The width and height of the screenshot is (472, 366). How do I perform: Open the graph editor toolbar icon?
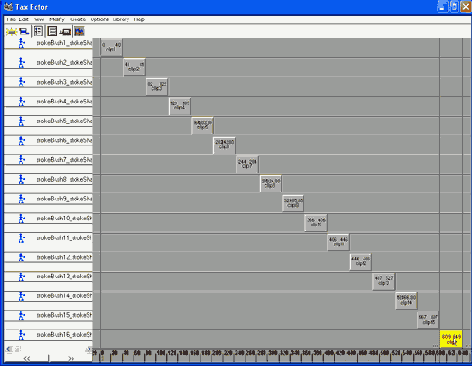[79, 31]
